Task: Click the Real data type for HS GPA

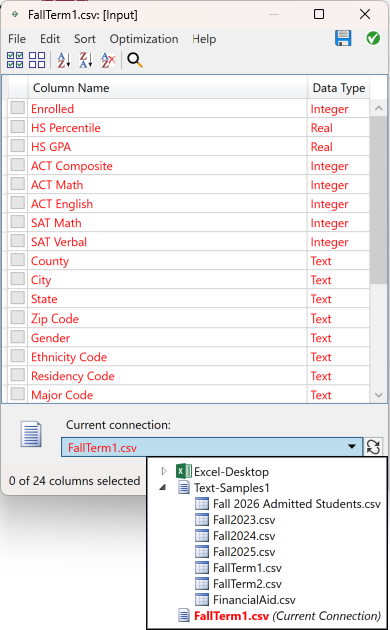Action: pyautogui.click(x=322, y=147)
